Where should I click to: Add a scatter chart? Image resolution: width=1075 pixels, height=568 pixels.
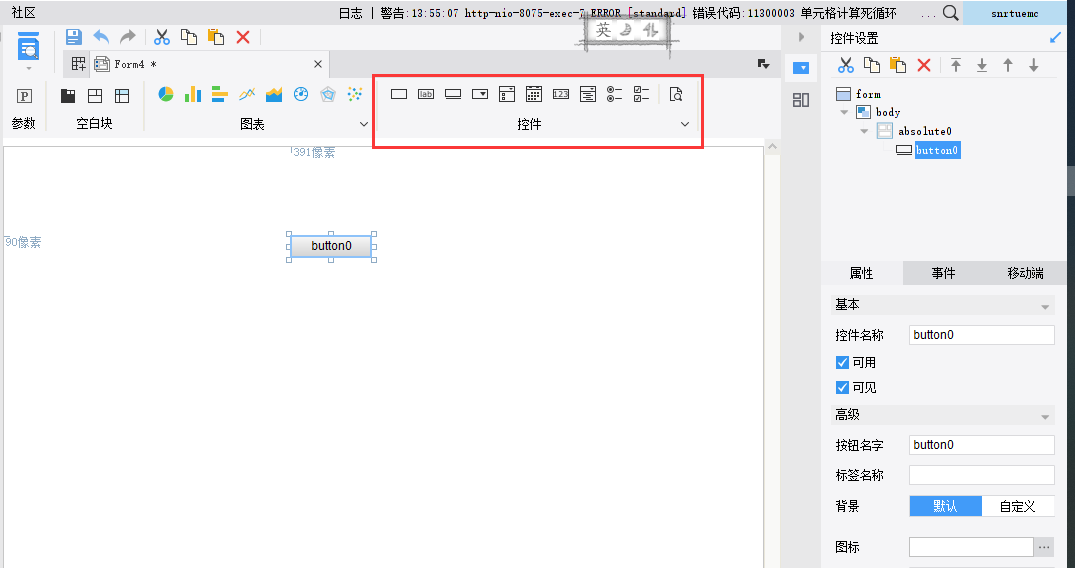click(355, 94)
